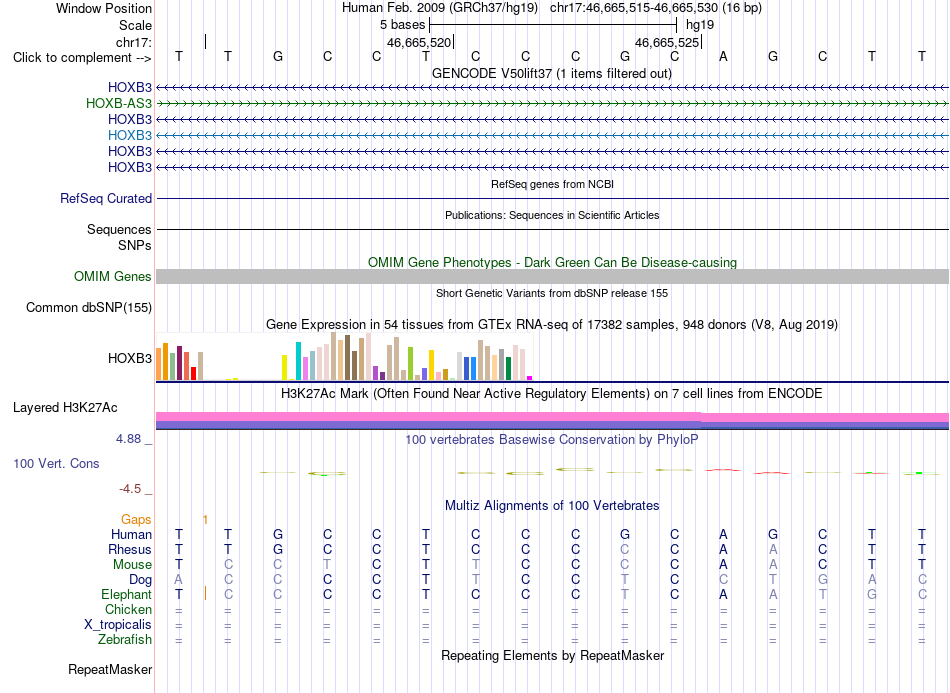Viewport: 950px width, 693px height.
Task: Click the 5 bases scale text
Action: [402, 25]
